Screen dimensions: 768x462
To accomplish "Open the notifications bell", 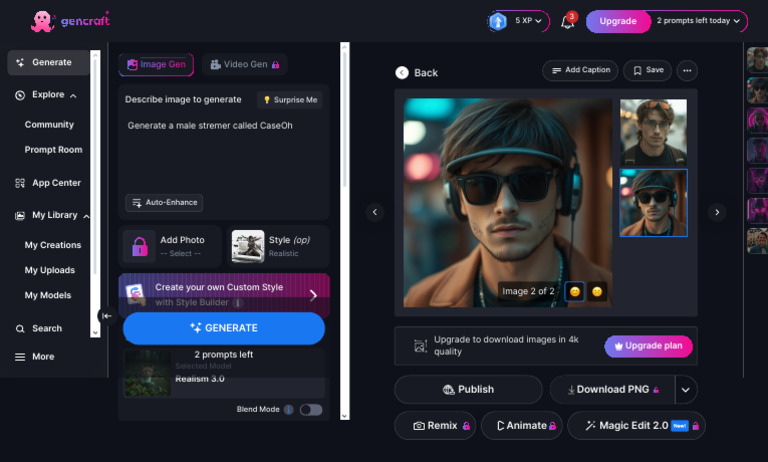I will tap(568, 22).
